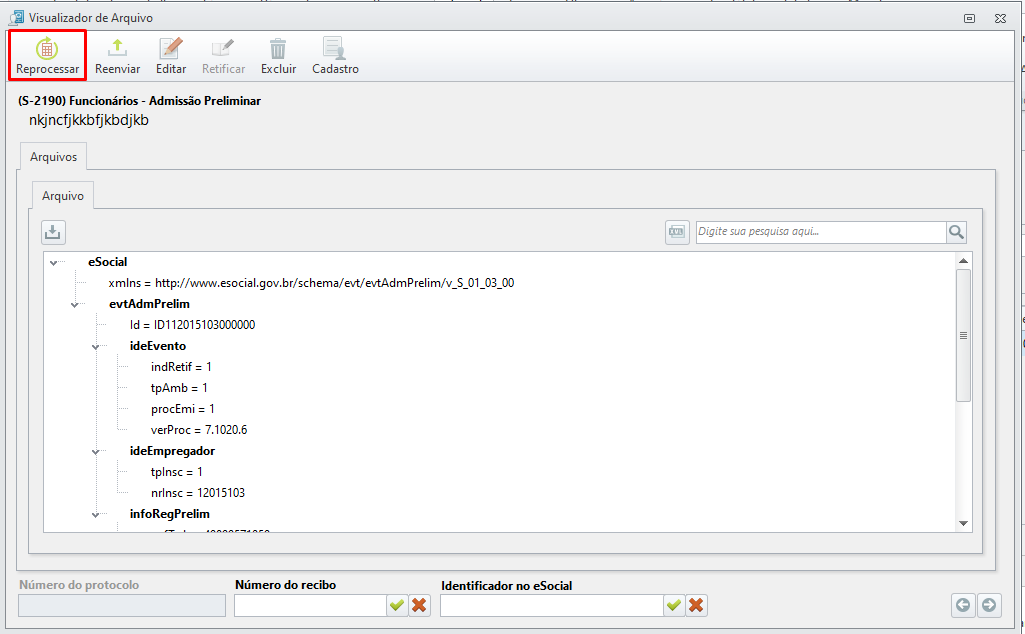Click the S-2190 Admissão Preliminar heading
The width and height of the screenshot is (1025, 634).
point(139,101)
